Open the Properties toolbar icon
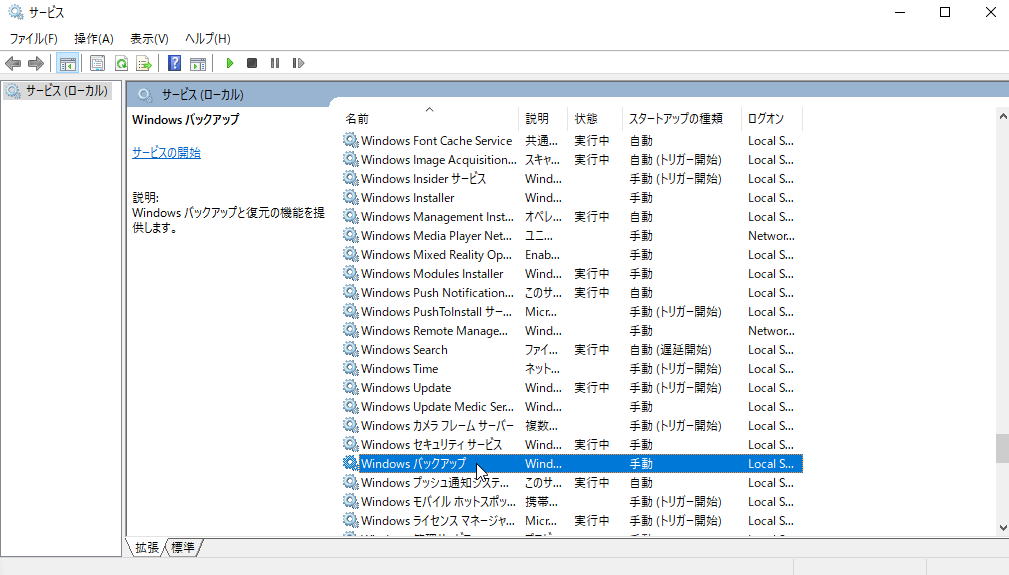The image size is (1009, 575). [97, 63]
